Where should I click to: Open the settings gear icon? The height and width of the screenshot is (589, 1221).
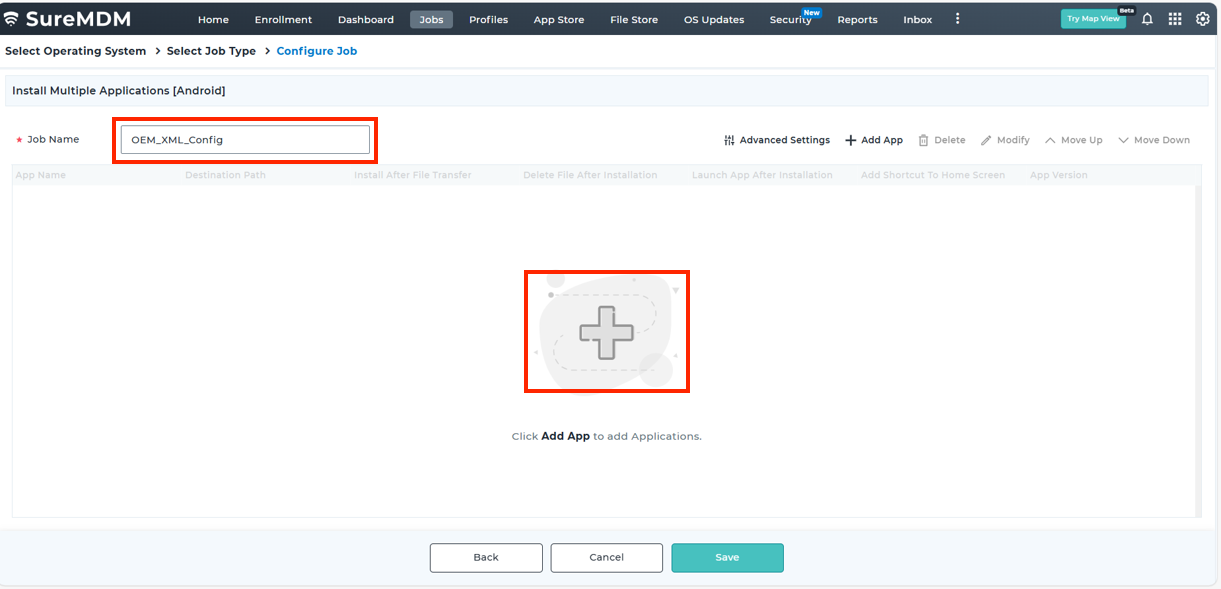pyautogui.click(x=1203, y=19)
